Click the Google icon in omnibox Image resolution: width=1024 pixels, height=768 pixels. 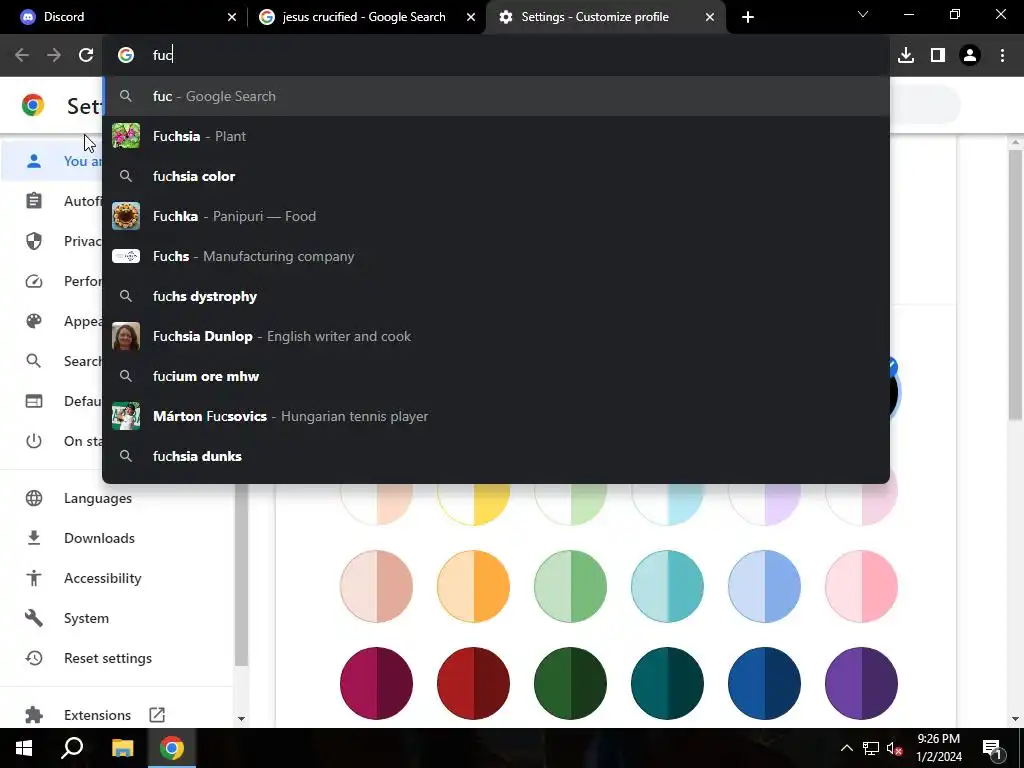point(126,56)
